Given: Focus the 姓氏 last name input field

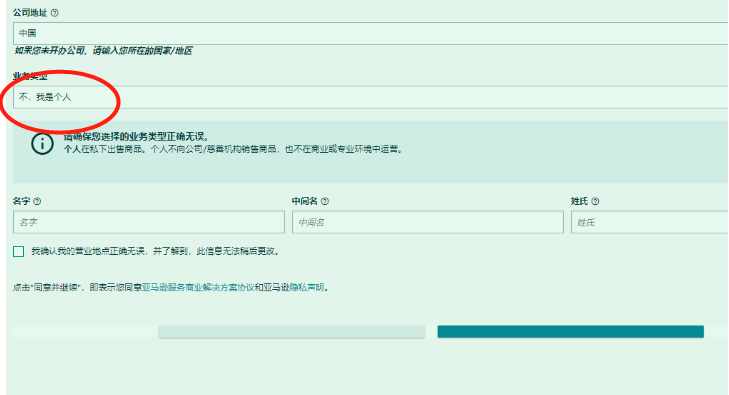Looking at the screenshot, I should [650, 222].
